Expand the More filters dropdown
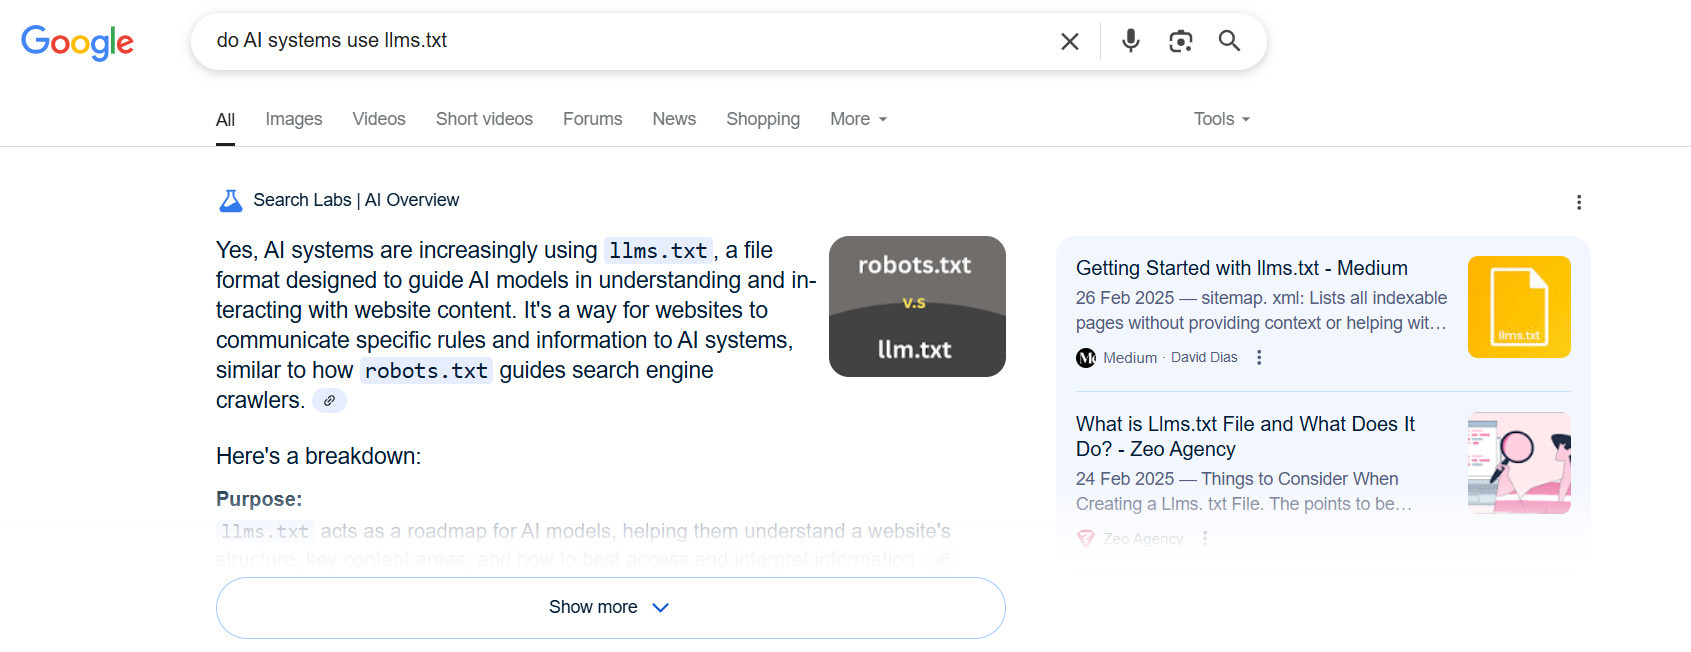Image resolution: width=1691 pixels, height=652 pixels. tap(859, 119)
